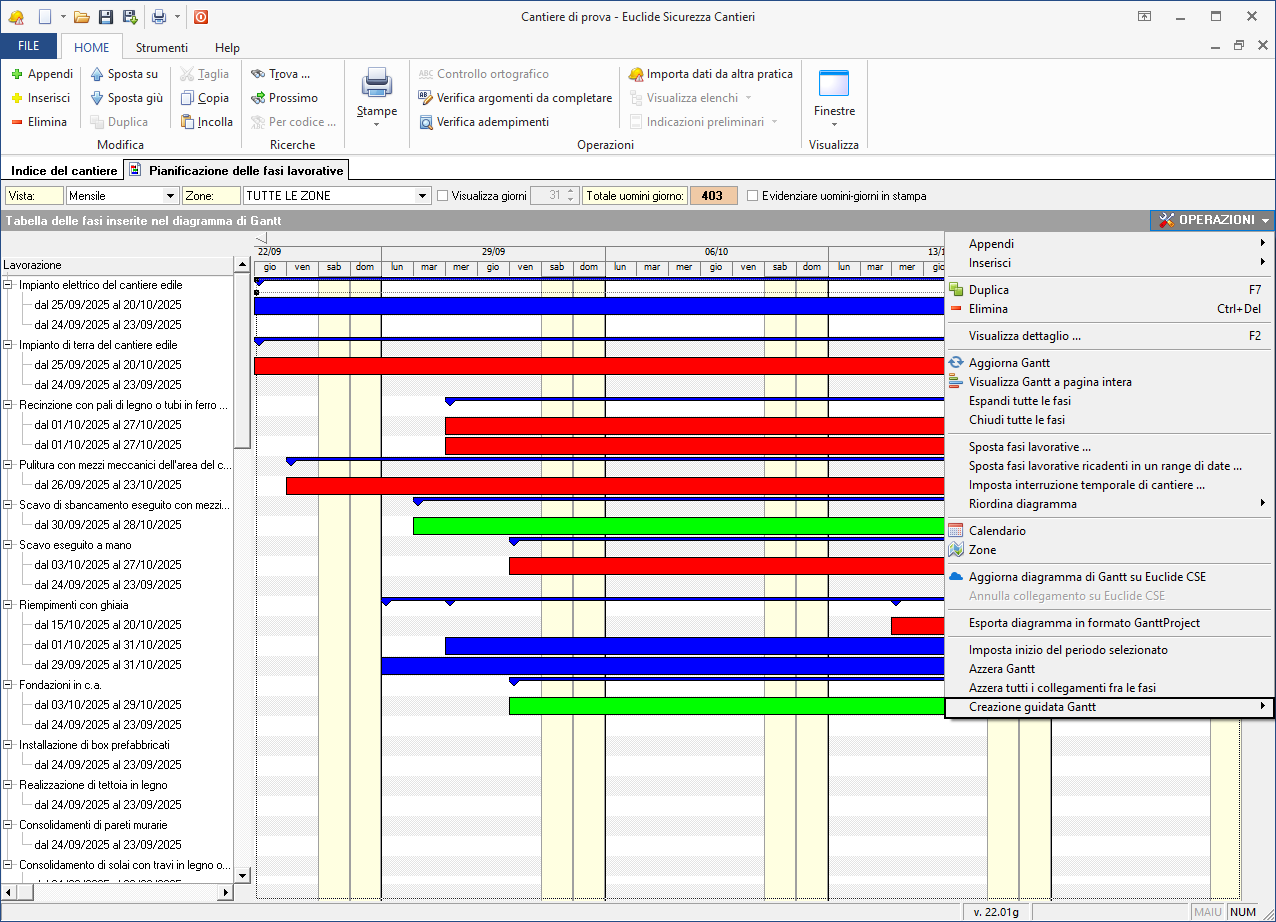Click the Incolla paste icon
The image size is (1276, 922).
click(187, 122)
